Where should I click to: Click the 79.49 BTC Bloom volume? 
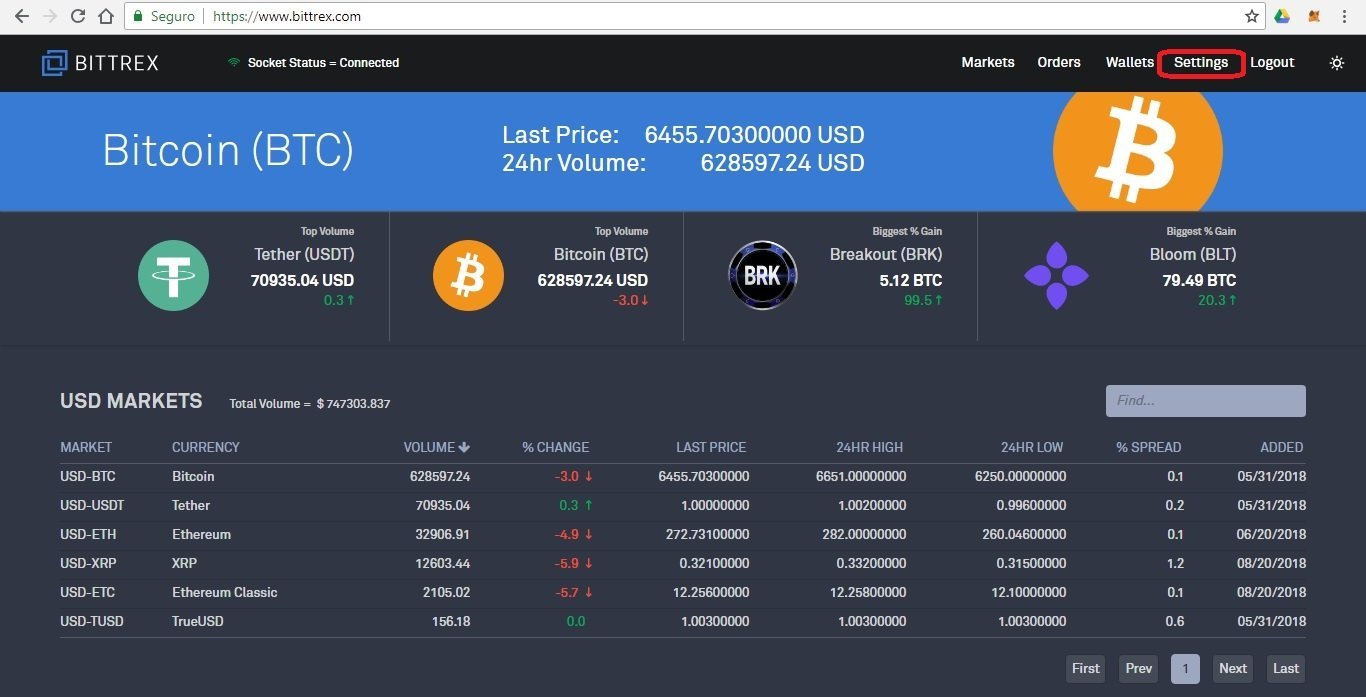(x=1199, y=281)
